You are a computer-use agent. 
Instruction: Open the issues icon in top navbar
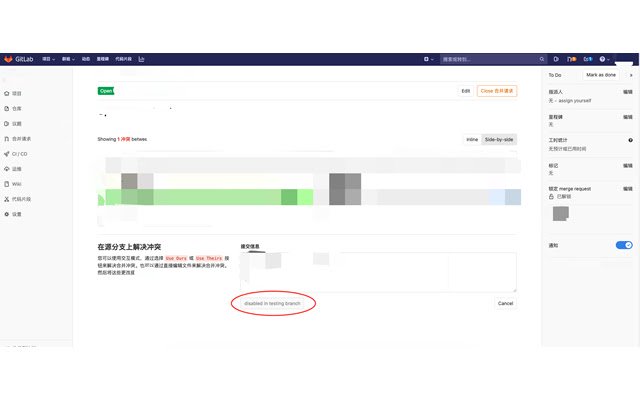pyautogui.click(x=556, y=59)
